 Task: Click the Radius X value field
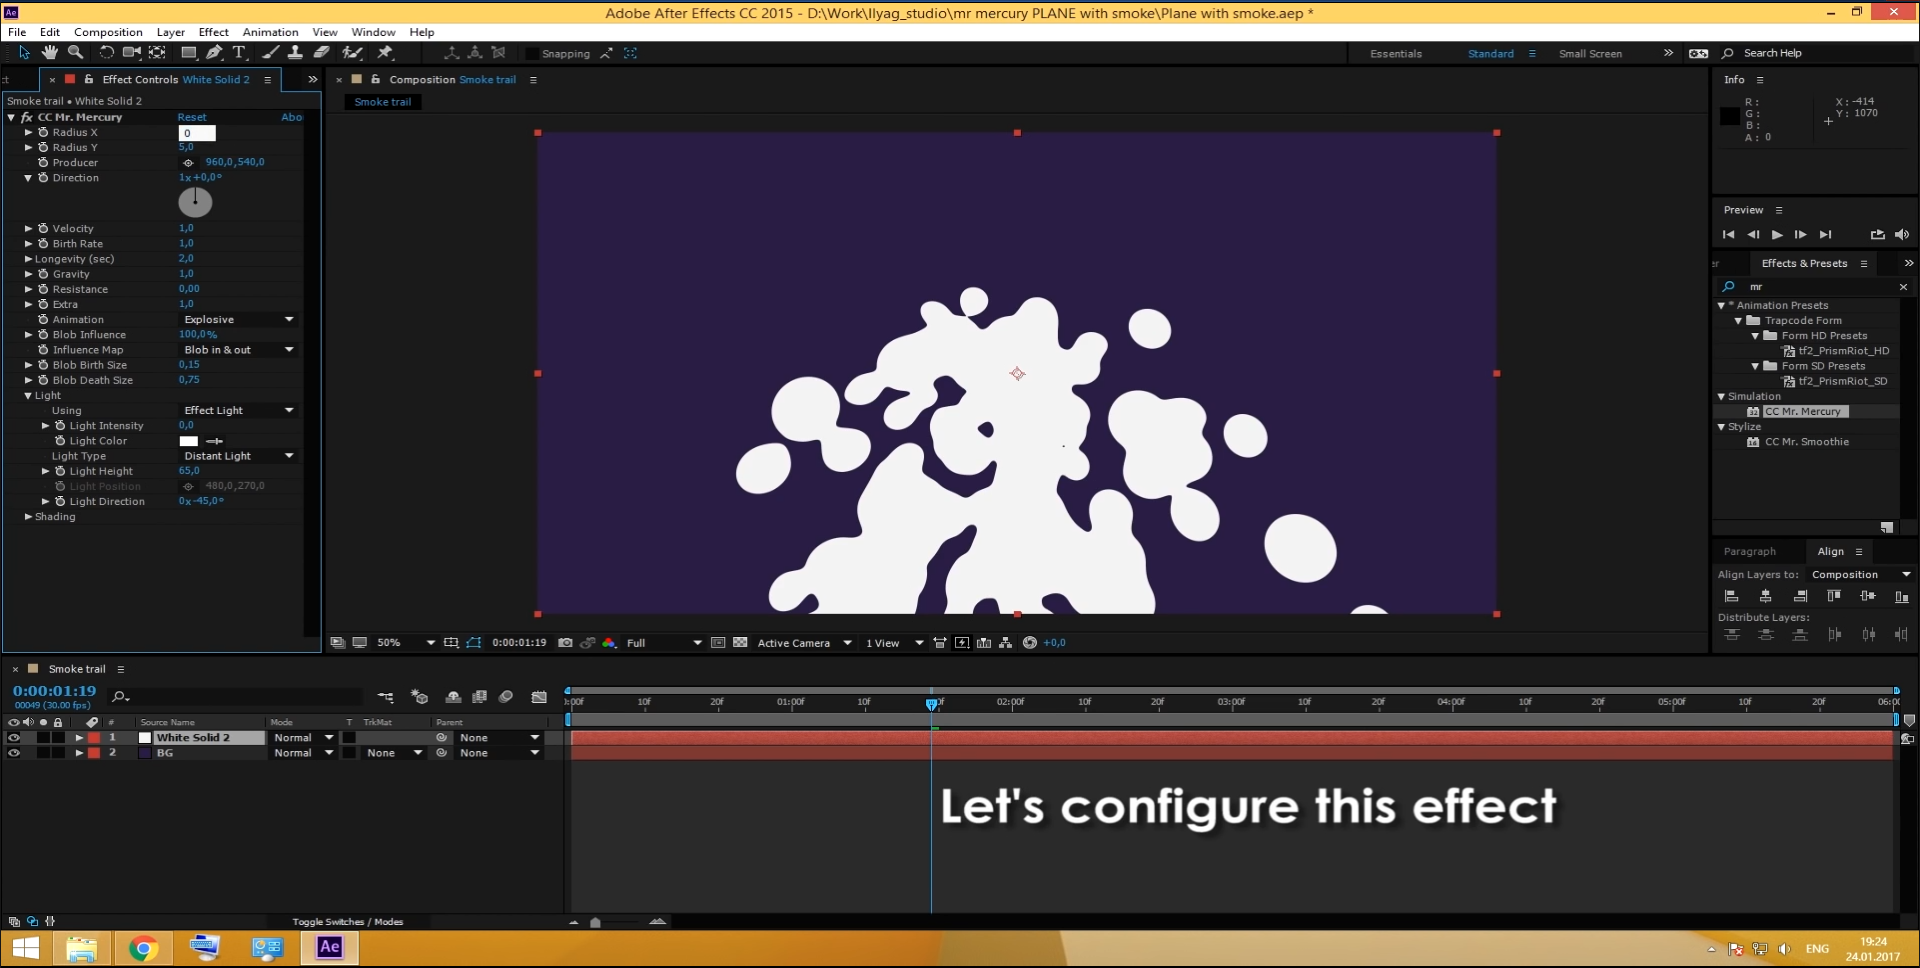pyautogui.click(x=197, y=133)
